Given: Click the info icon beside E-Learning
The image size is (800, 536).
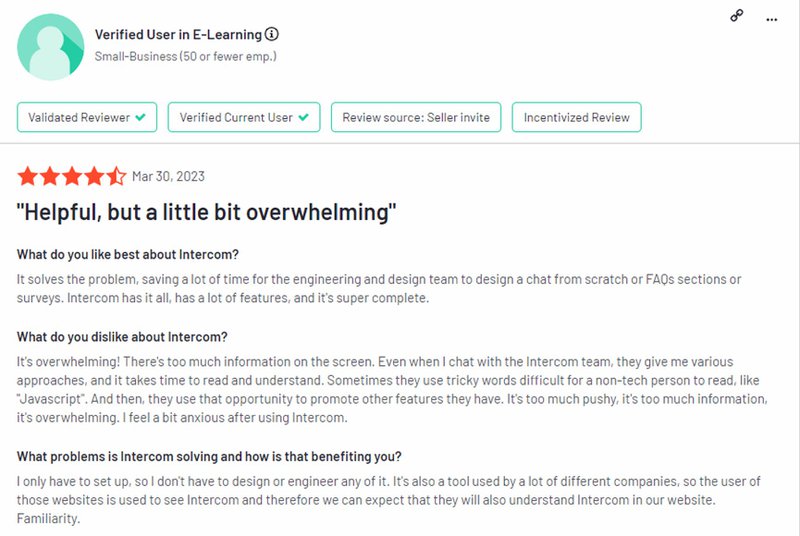Looking at the screenshot, I should 272,34.
